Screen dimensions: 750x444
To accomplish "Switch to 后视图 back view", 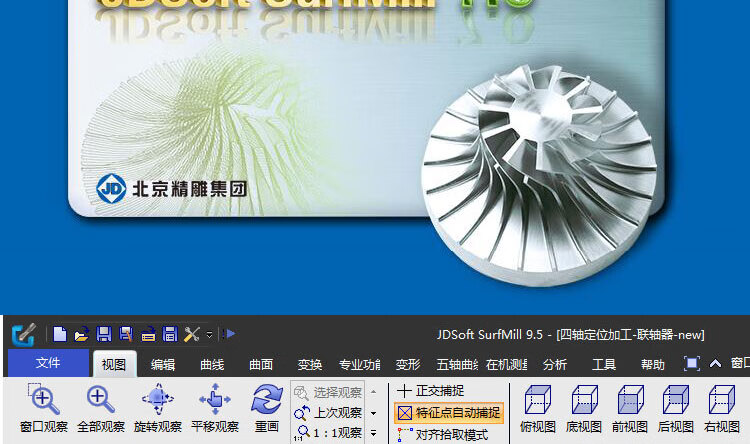I will click(675, 408).
